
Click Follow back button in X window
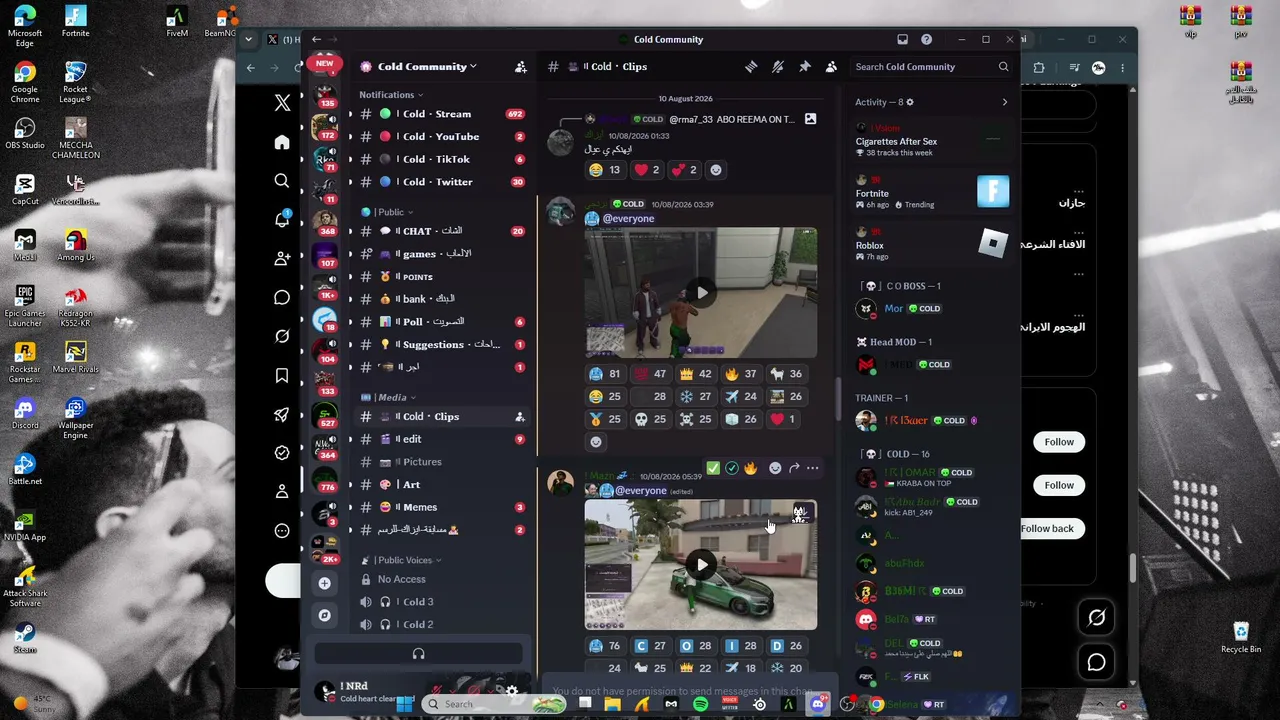click(x=1047, y=528)
